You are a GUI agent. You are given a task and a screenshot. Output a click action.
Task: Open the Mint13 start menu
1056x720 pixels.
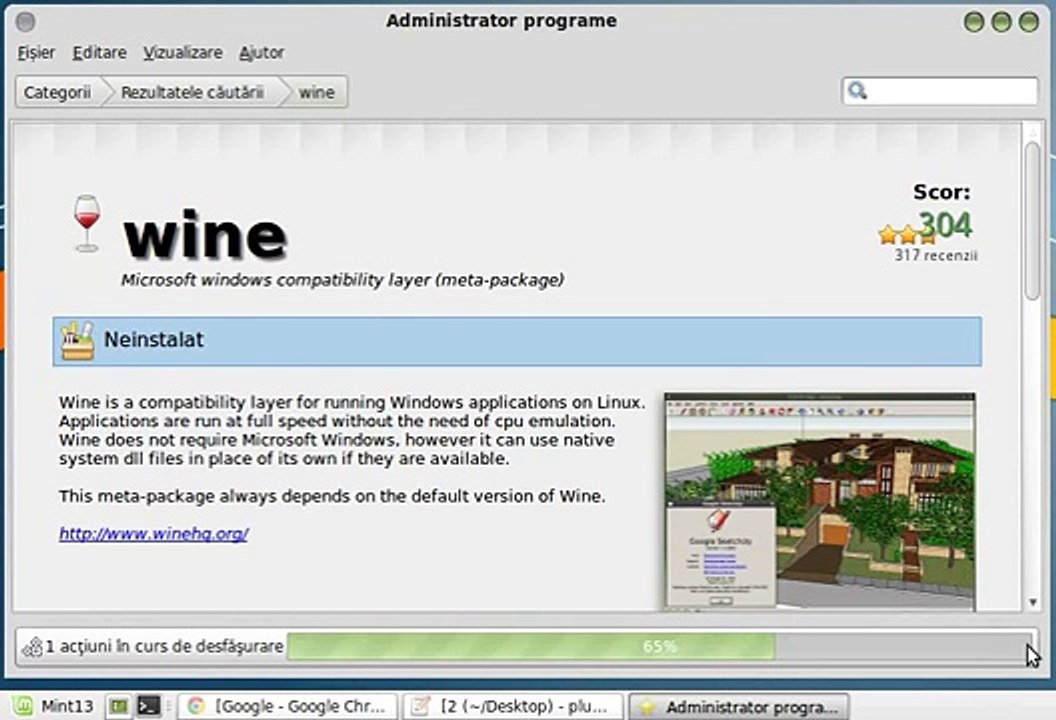(x=51, y=707)
